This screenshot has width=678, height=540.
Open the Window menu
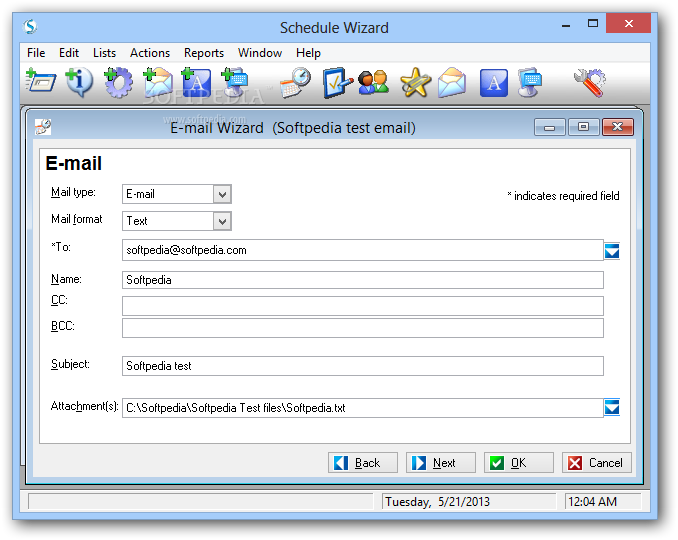click(260, 53)
